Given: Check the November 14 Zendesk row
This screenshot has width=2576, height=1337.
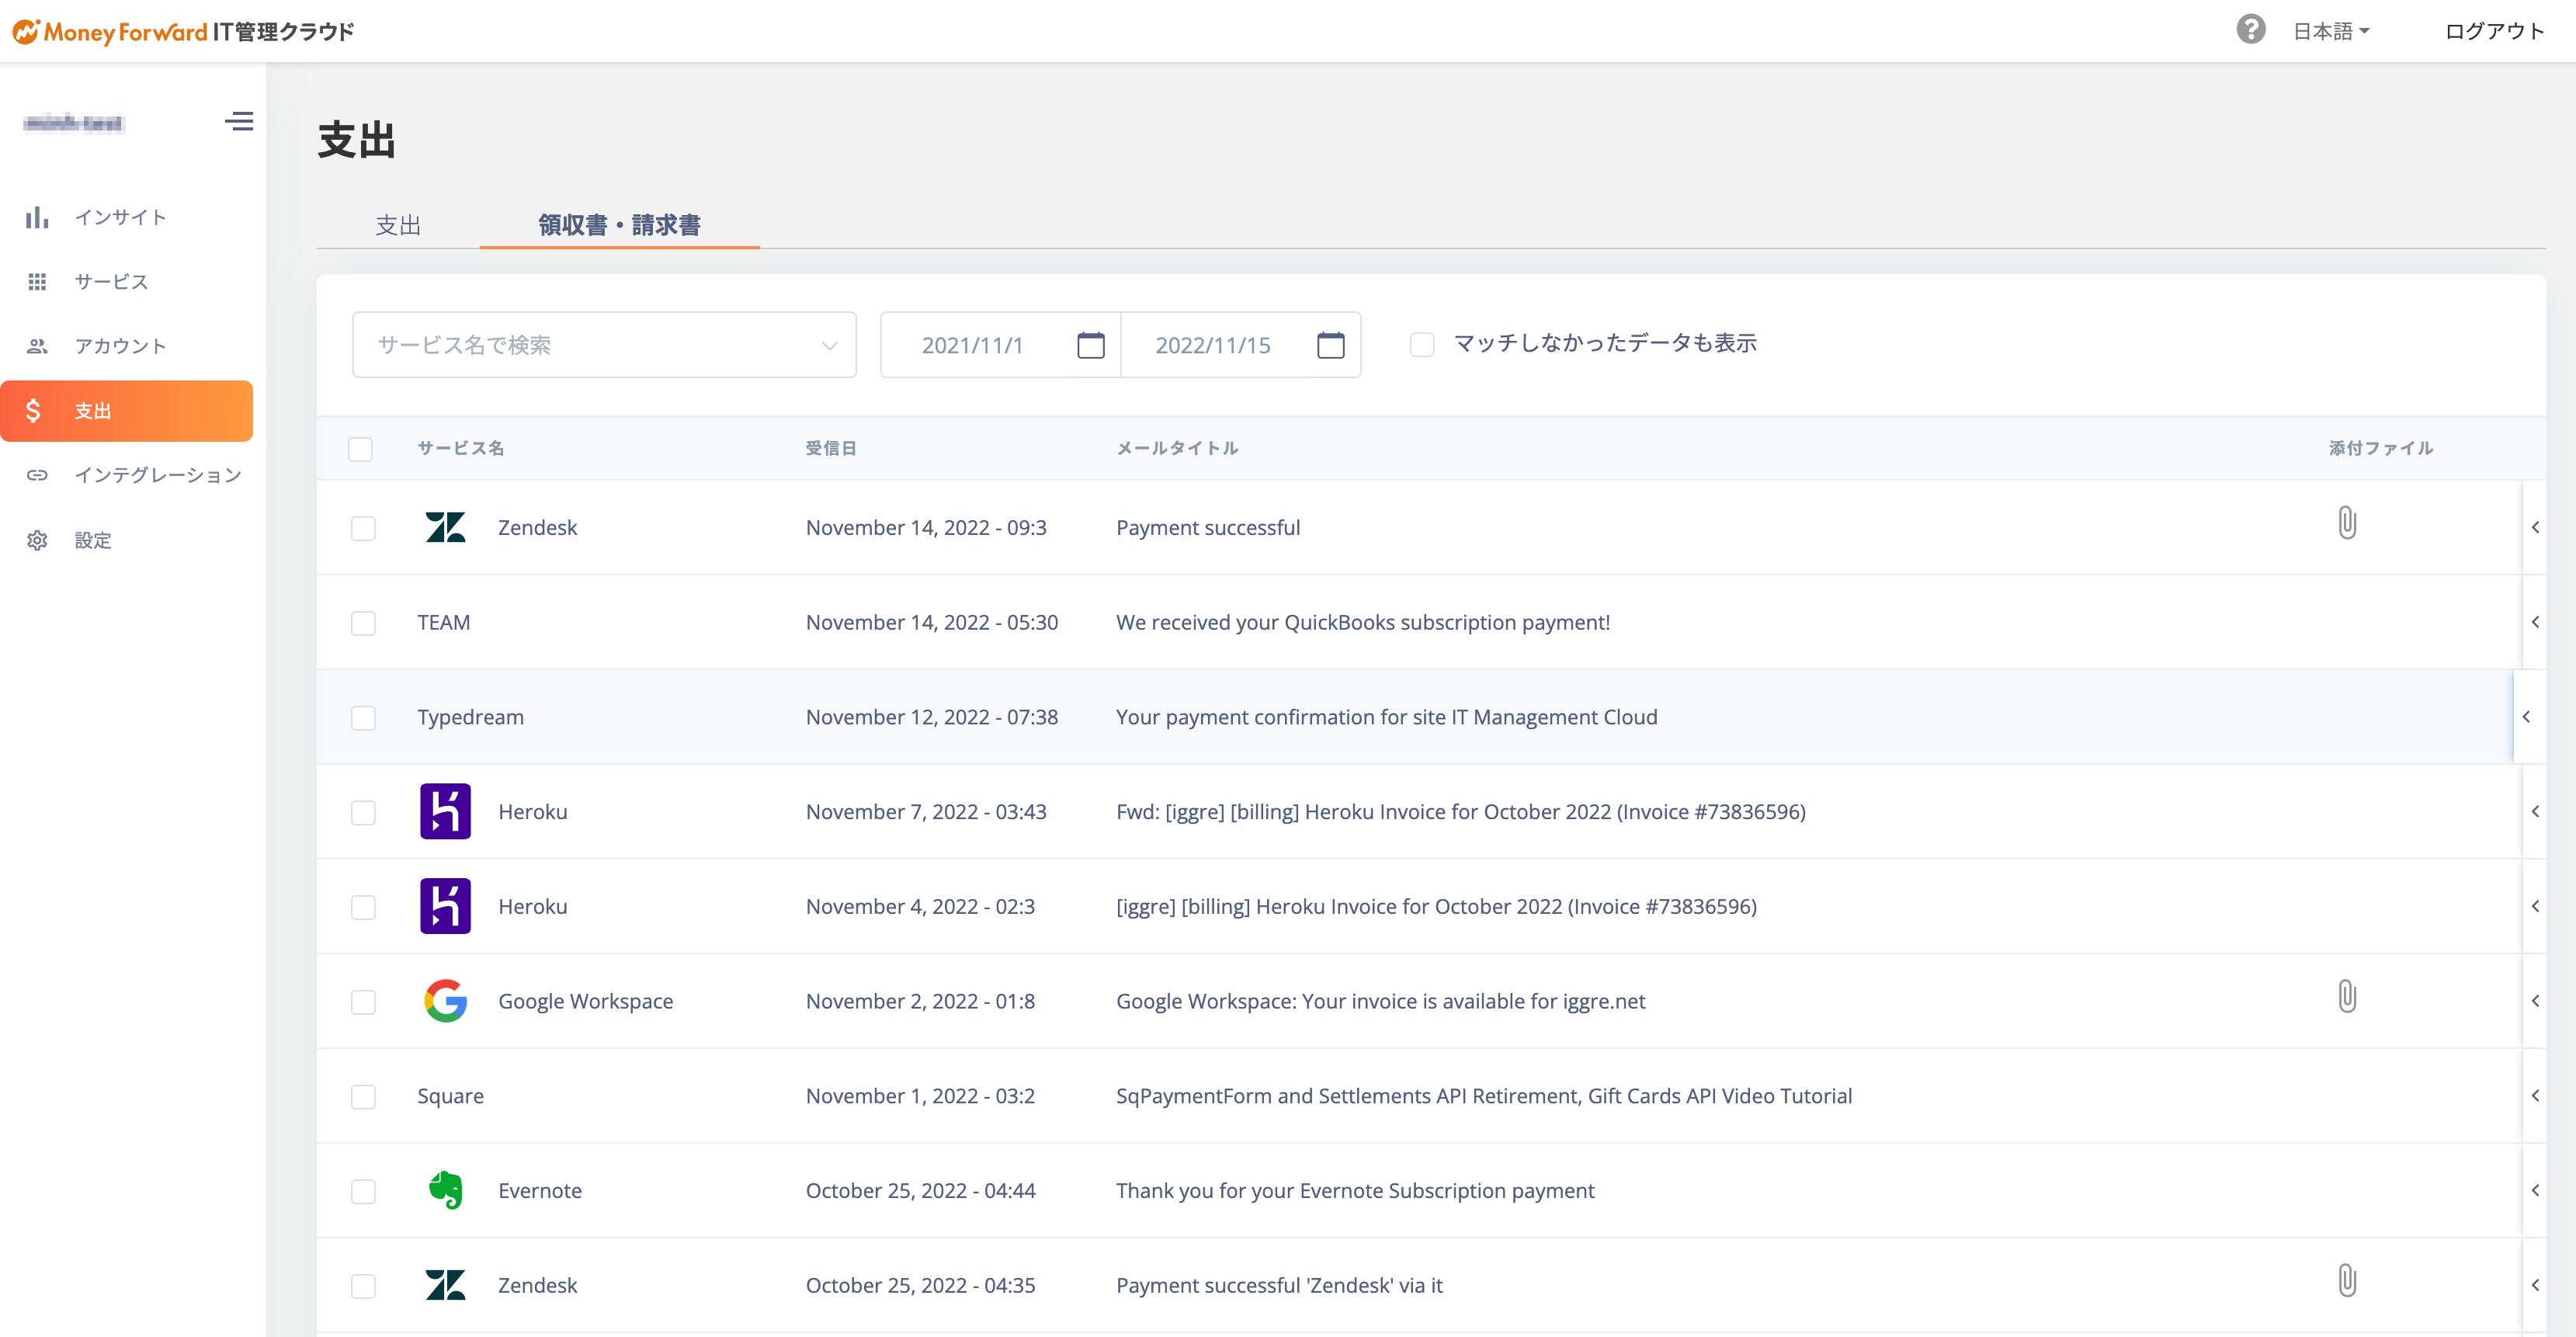Looking at the screenshot, I should [x=363, y=528].
